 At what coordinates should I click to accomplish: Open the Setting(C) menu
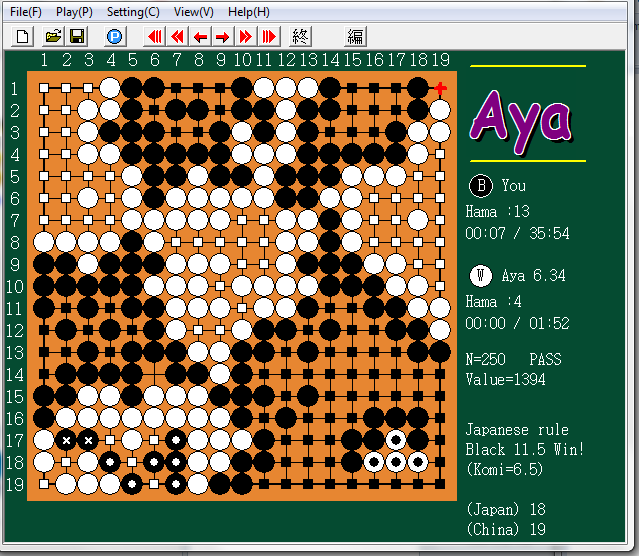(133, 12)
